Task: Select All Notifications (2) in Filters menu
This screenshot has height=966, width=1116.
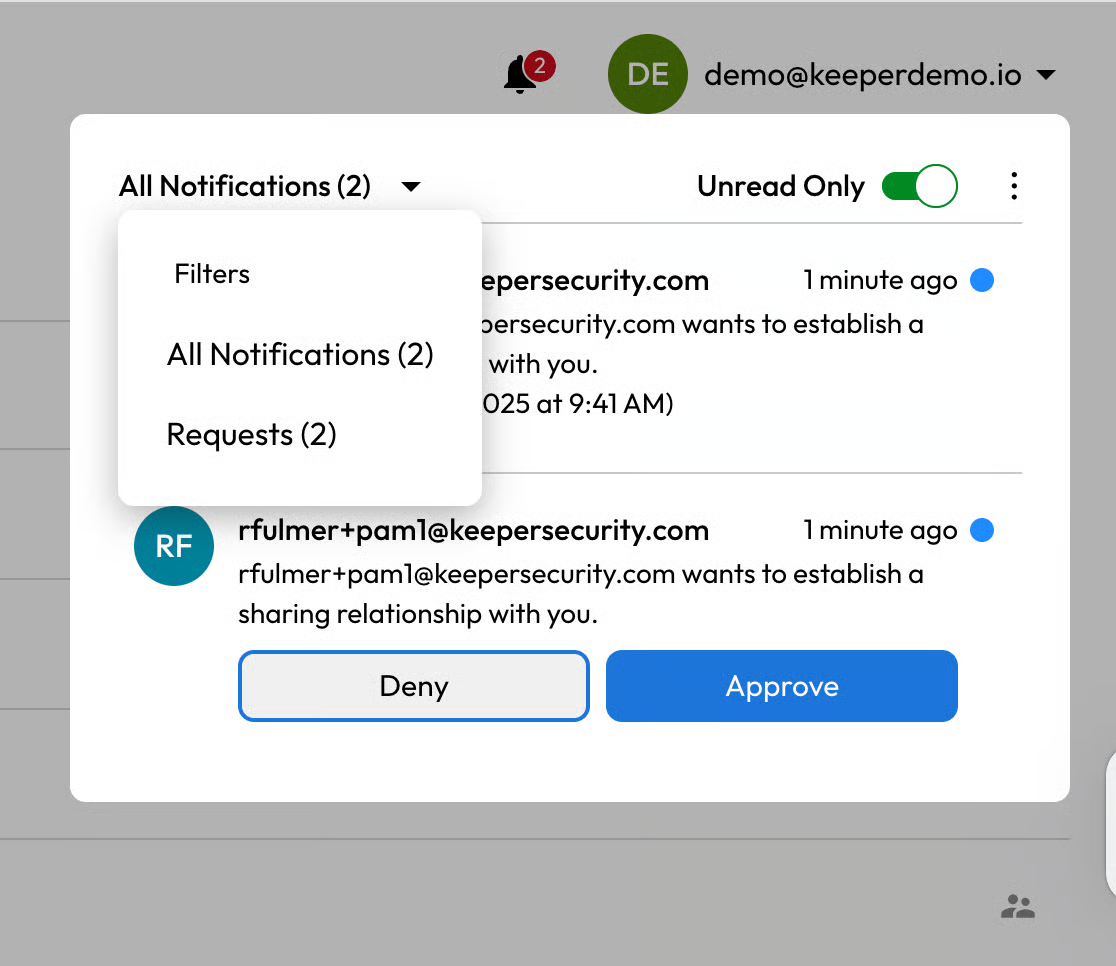Action: (x=300, y=355)
